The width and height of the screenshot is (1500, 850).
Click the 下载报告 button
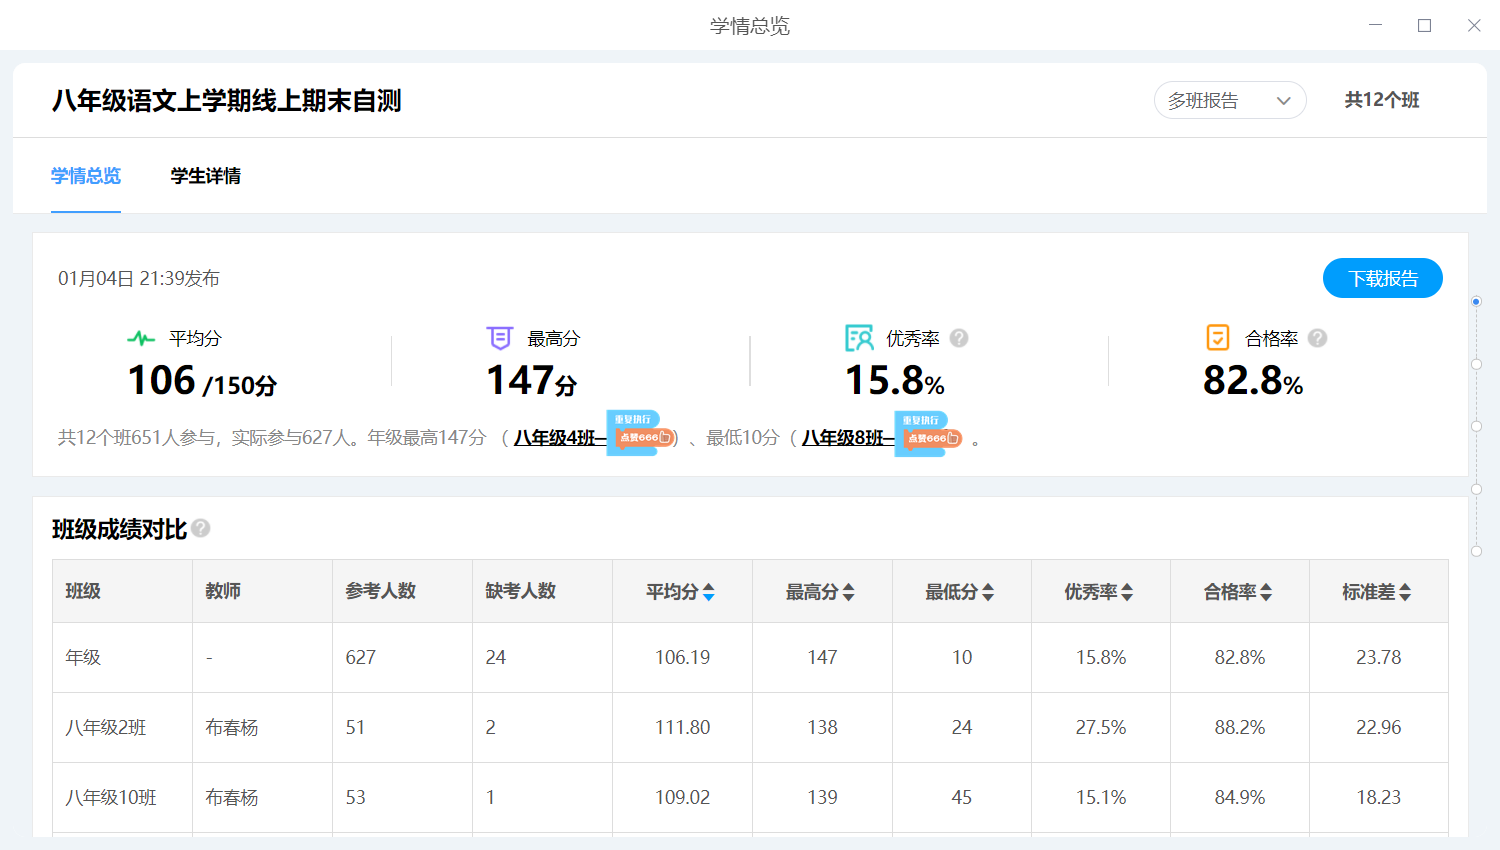point(1382,278)
